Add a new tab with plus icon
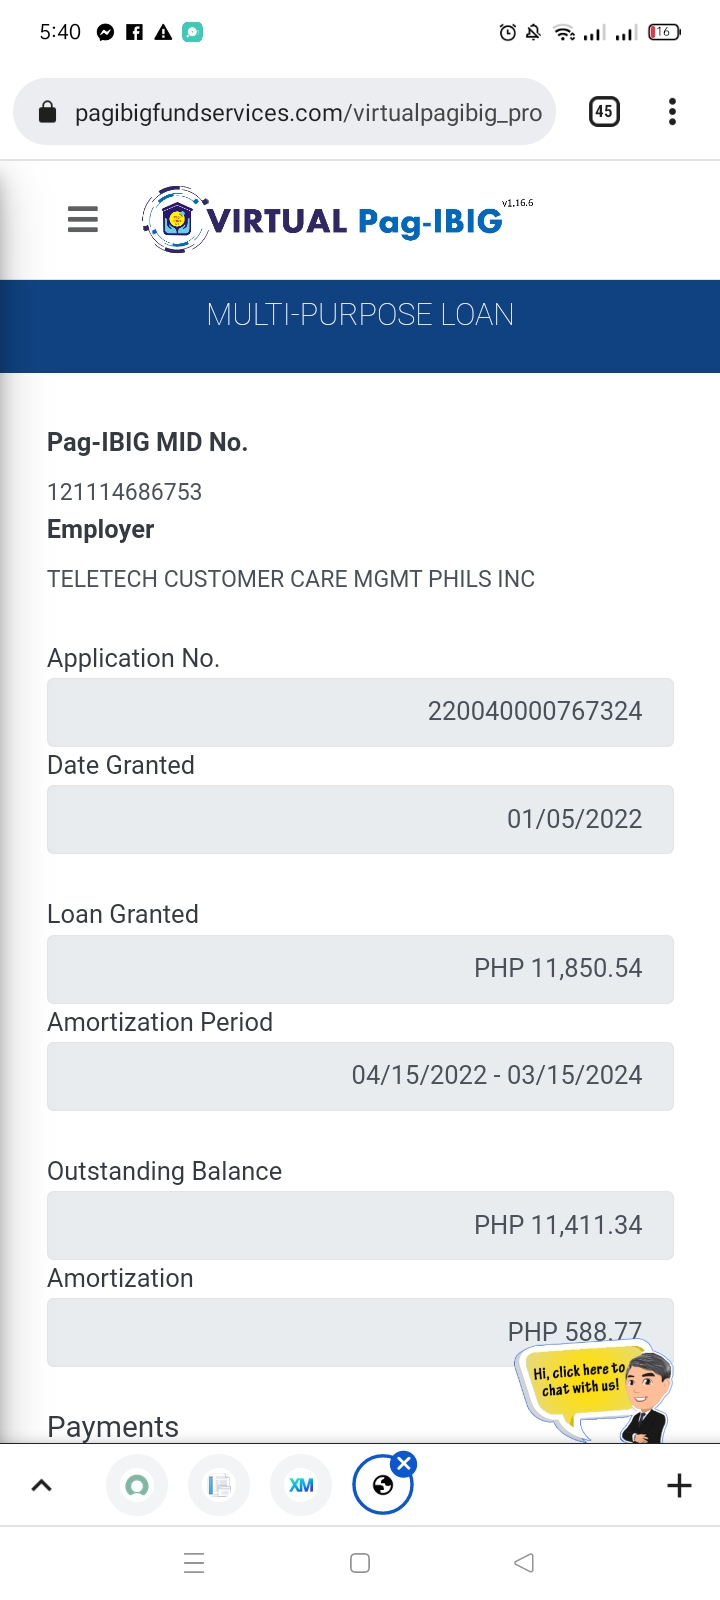Image resolution: width=720 pixels, height=1600 pixels. (679, 1485)
